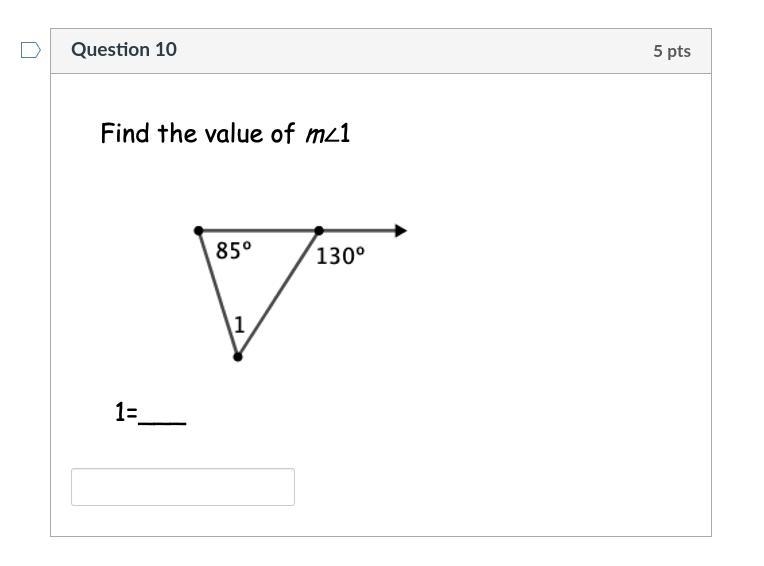
Task: Click the 130° exterior angle label
Action: click(340, 256)
